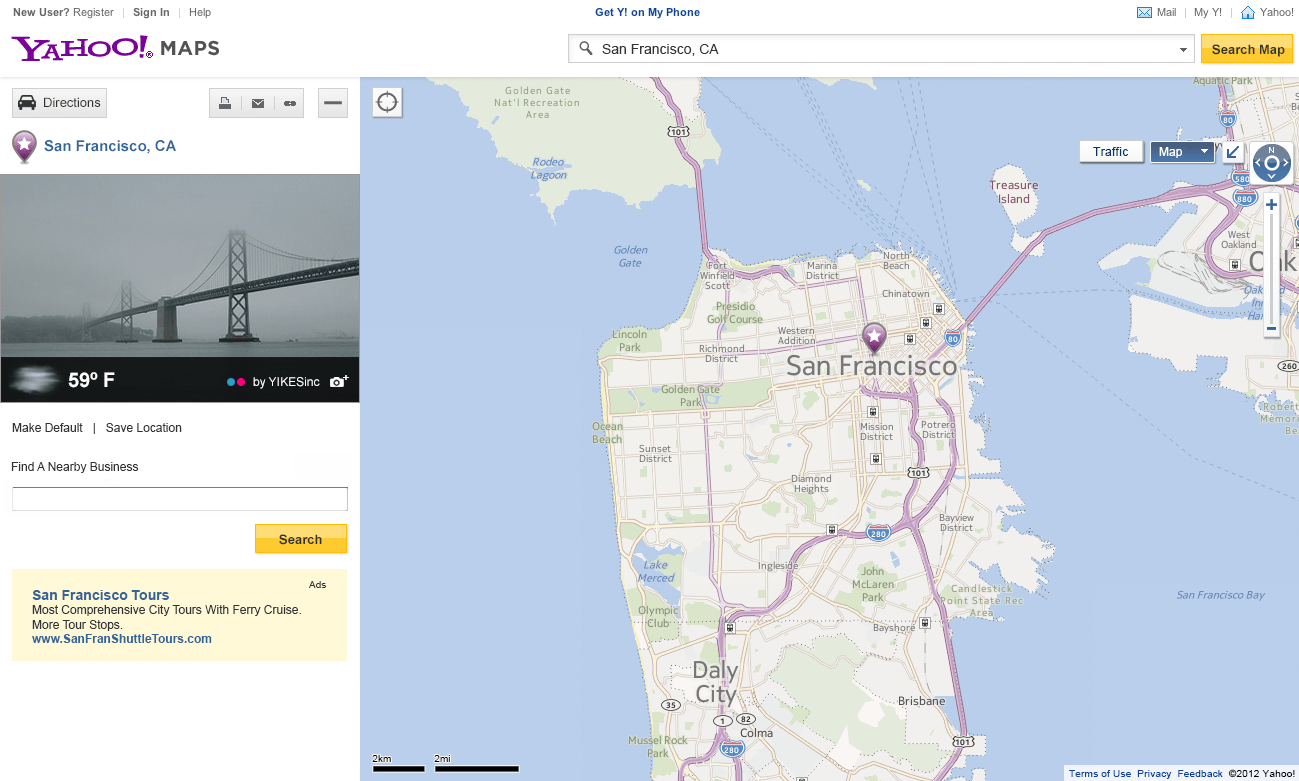
Task: Click the 59° F temperature text
Action: tap(91, 380)
